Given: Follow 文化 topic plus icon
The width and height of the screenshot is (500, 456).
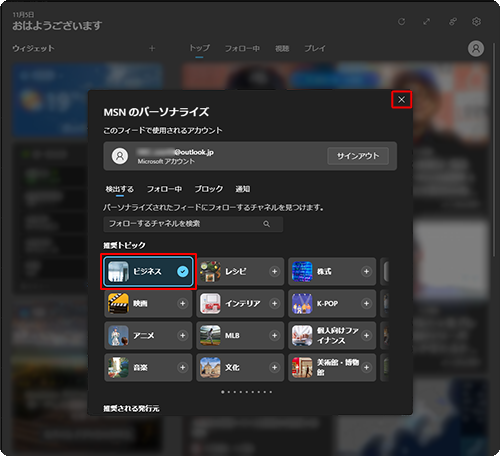Looking at the screenshot, I should 274,368.
